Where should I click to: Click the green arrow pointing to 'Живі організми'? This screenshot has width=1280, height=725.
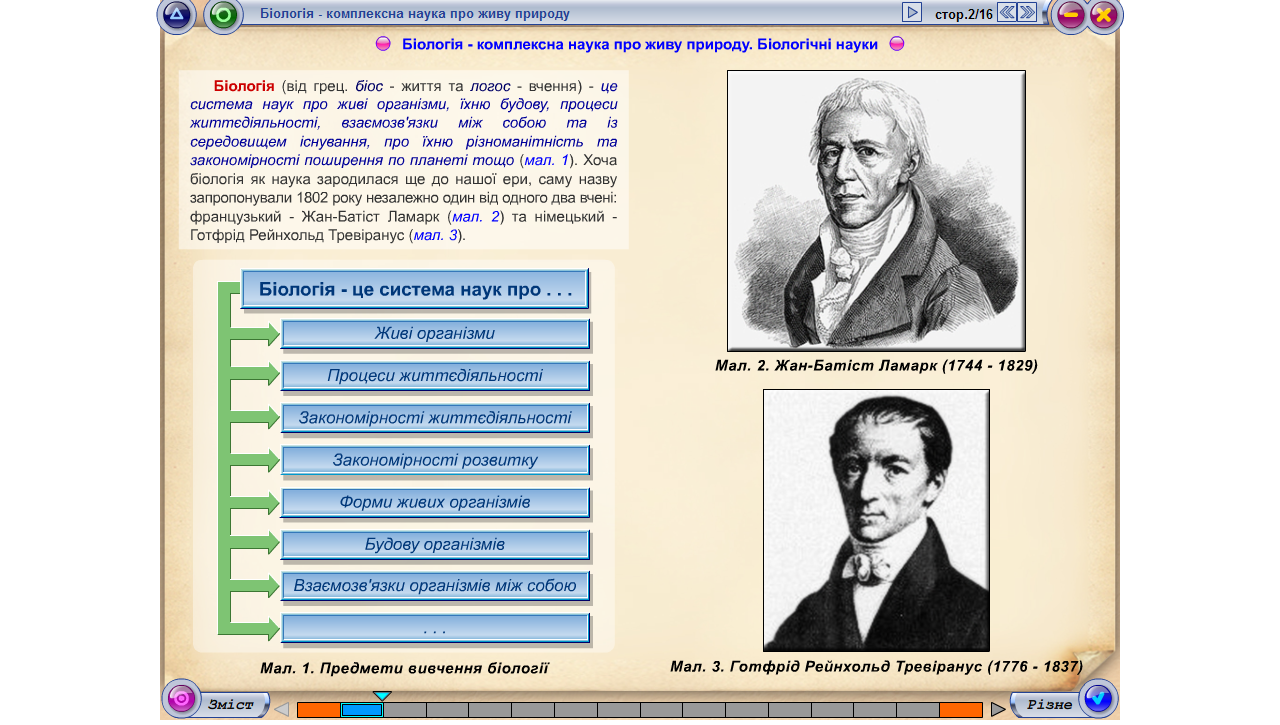[x=256, y=334]
